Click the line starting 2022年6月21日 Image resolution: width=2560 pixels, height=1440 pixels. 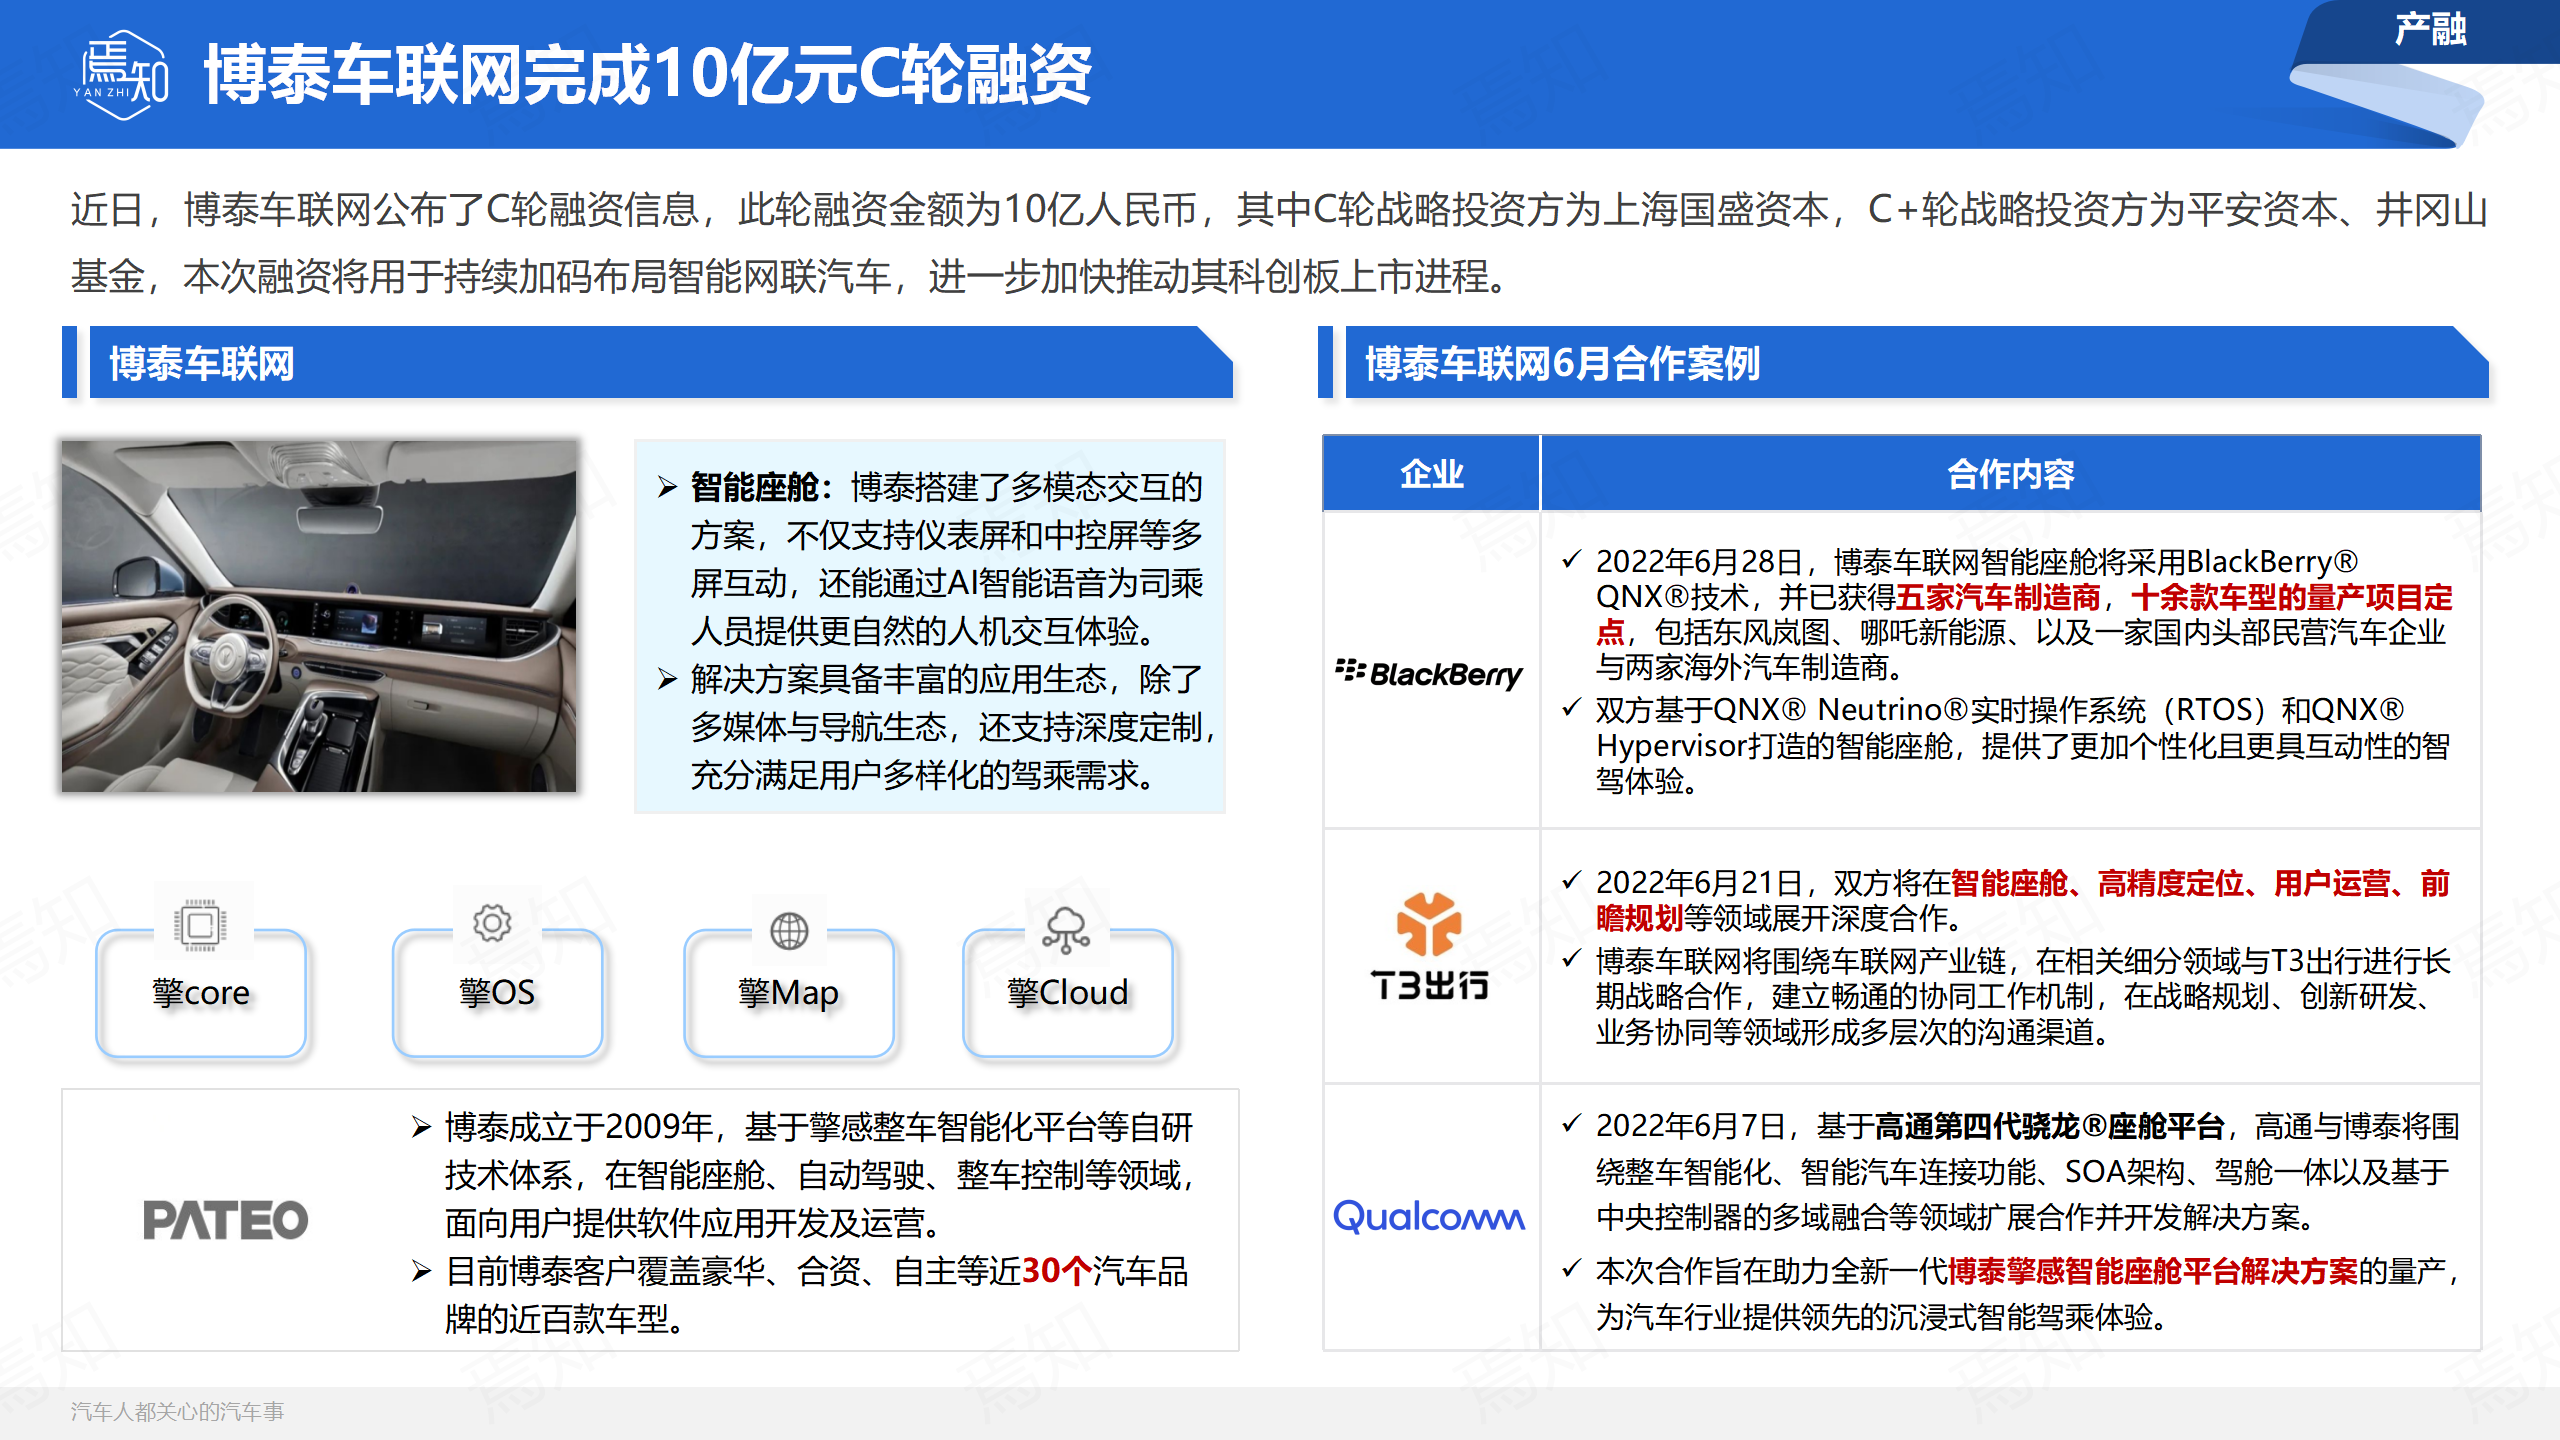(2022, 883)
